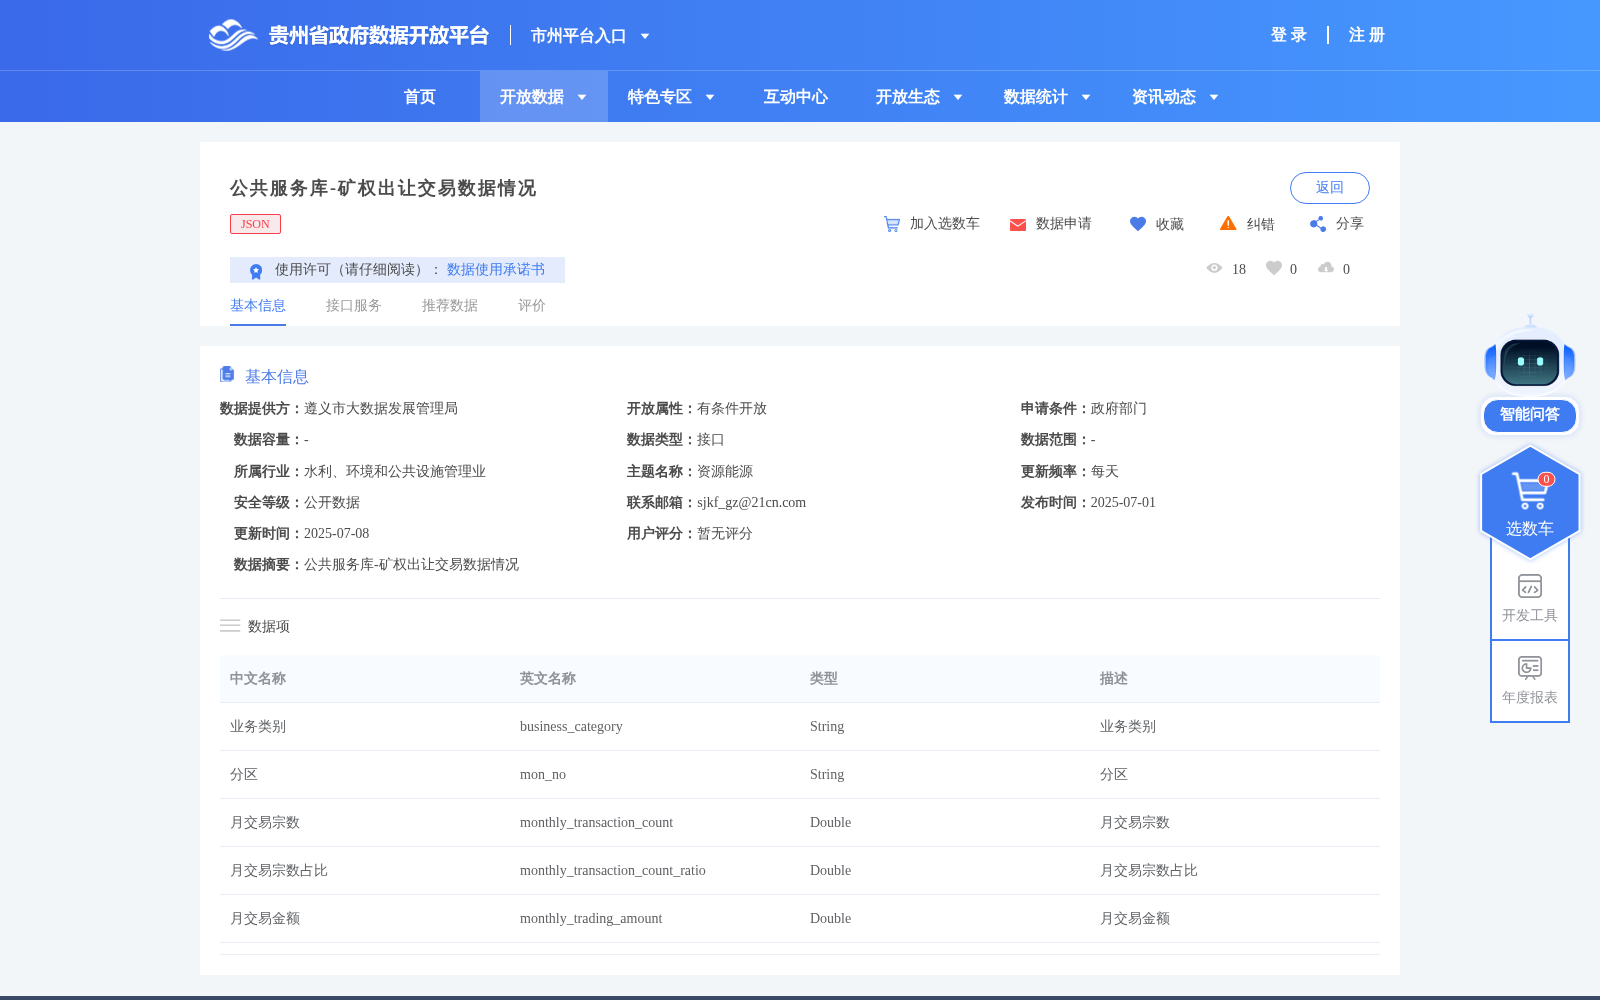The width and height of the screenshot is (1600, 1000).
Task: Click the dataset title 公共服务库-矿权出让交易数据情况
Action: pos(383,188)
